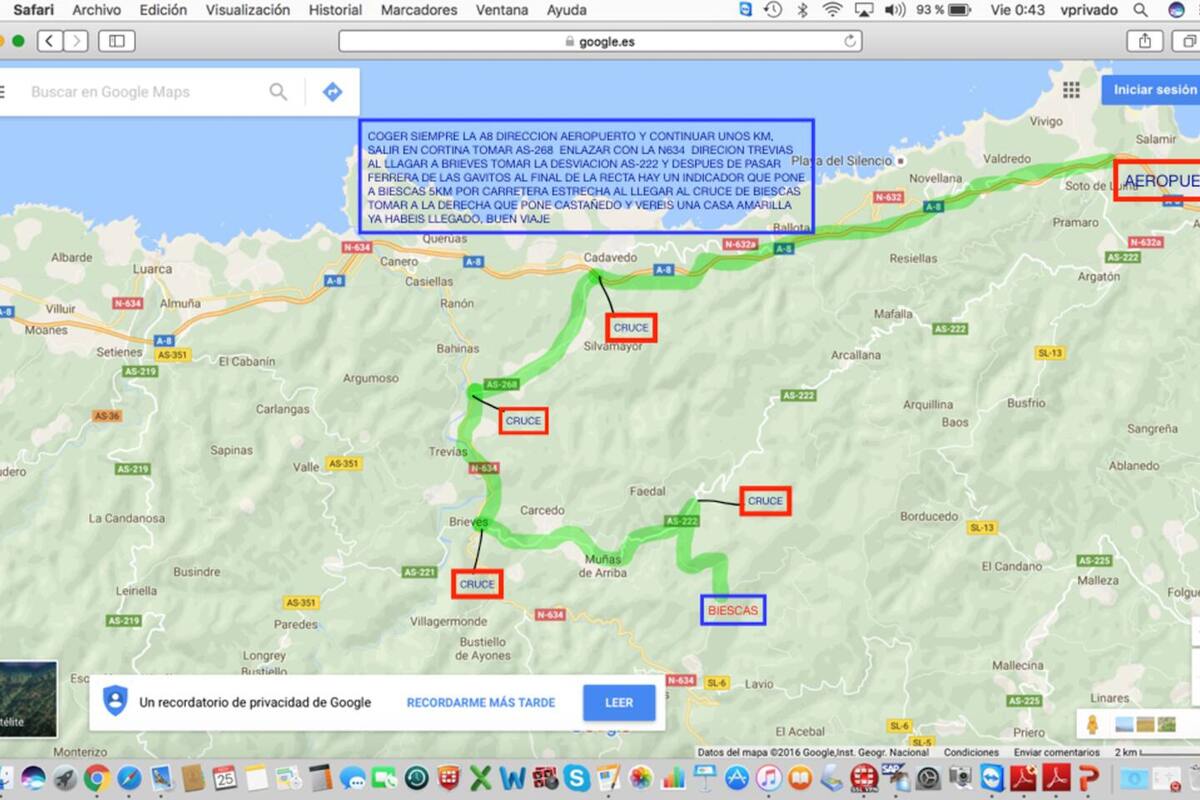
Task: Show all tabs with the tab overview icon
Action: click(x=1188, y=41)
